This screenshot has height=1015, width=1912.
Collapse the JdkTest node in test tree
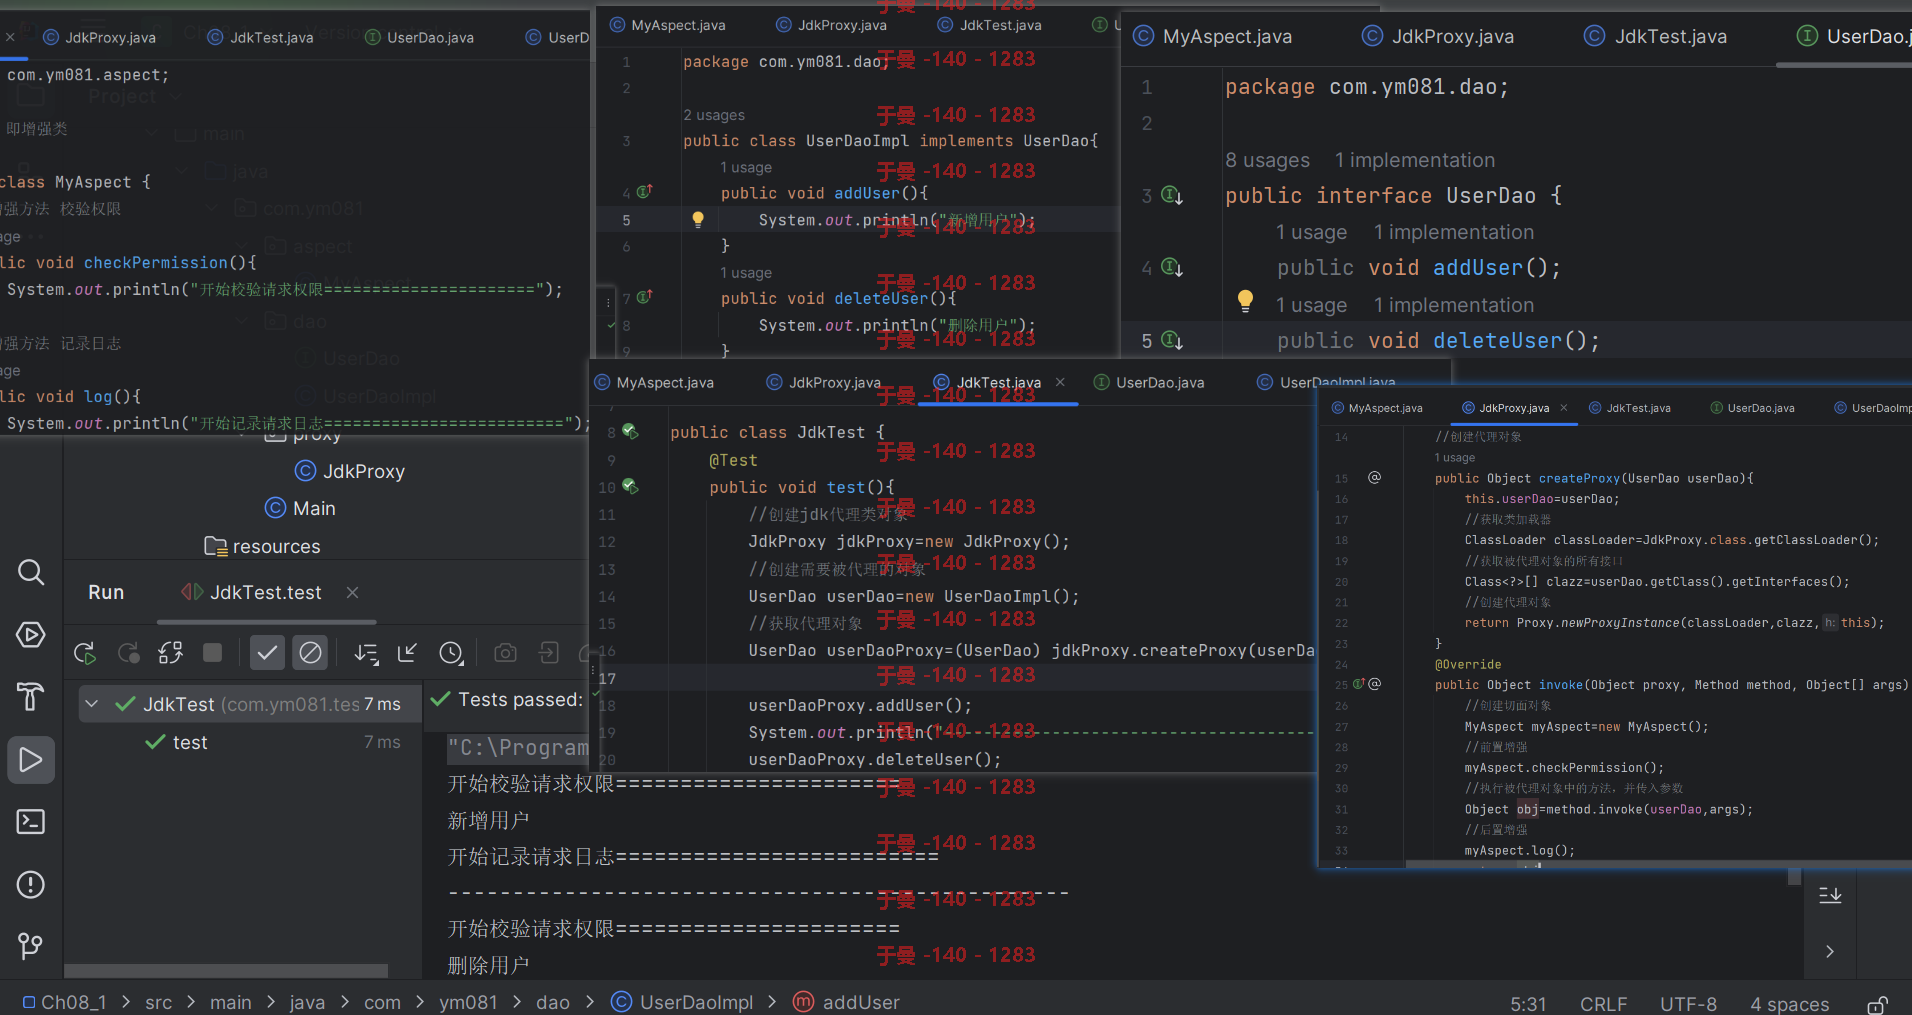tap(92, 704)
